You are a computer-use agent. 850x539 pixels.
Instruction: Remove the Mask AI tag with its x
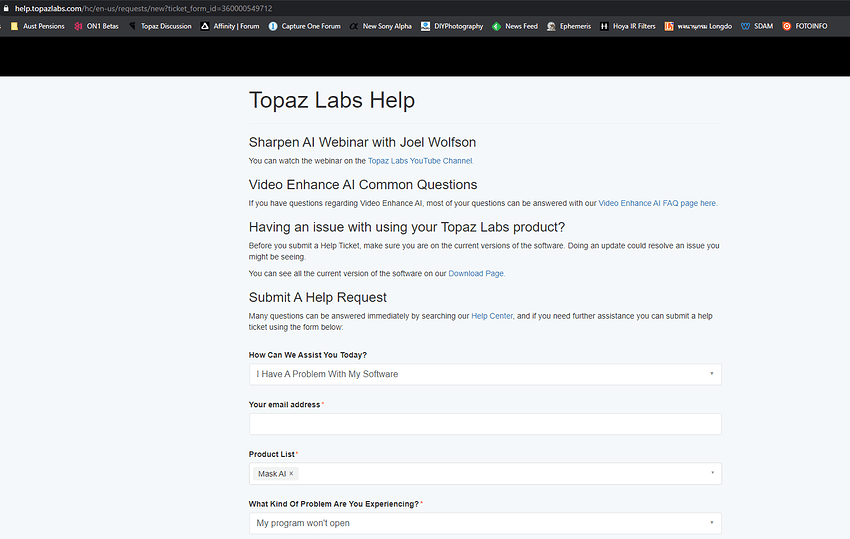291,473
